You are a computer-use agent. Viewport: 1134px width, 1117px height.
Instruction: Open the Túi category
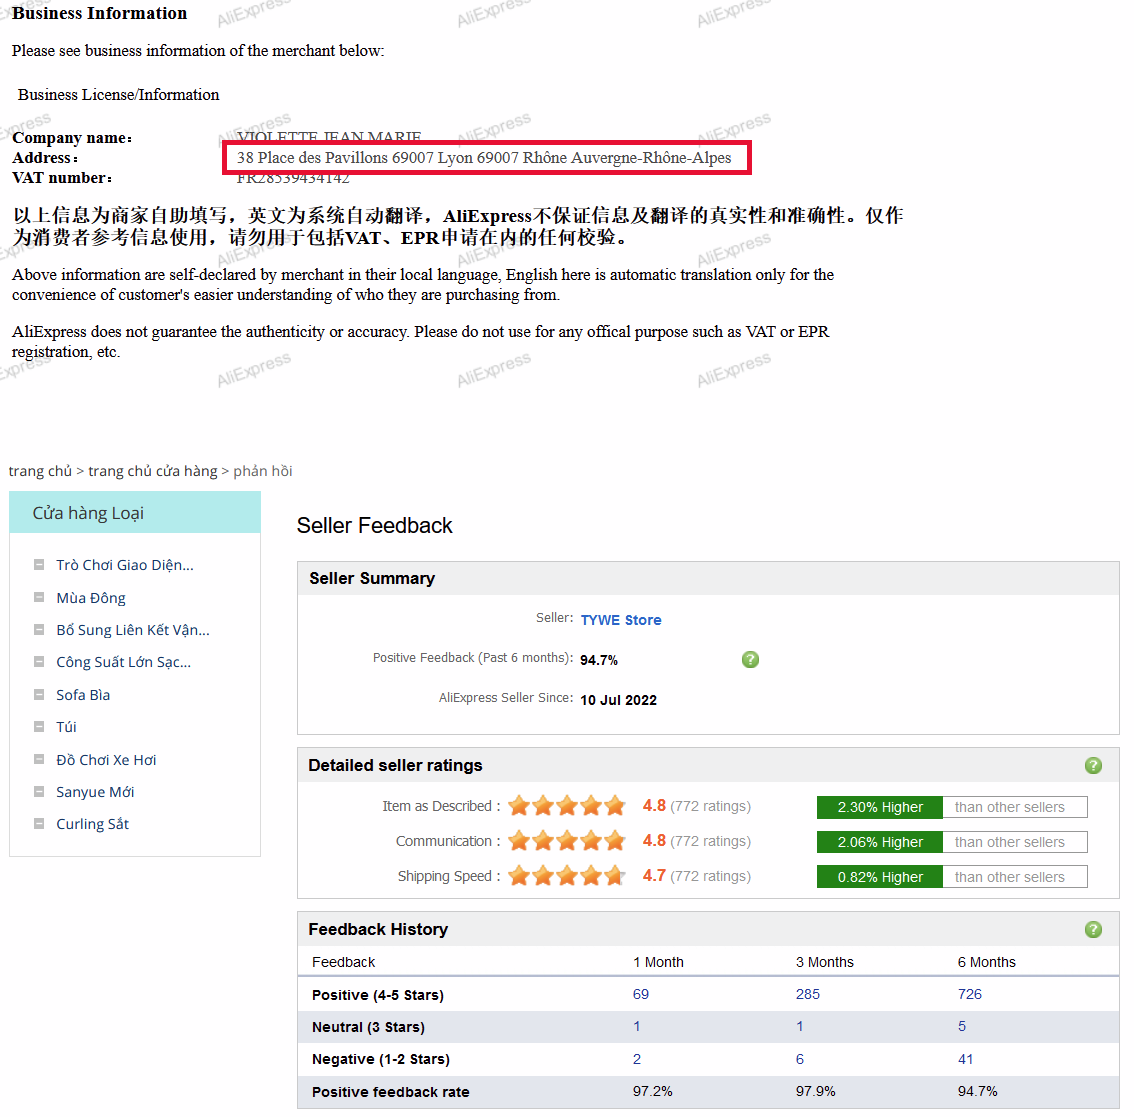click(67, 727)
